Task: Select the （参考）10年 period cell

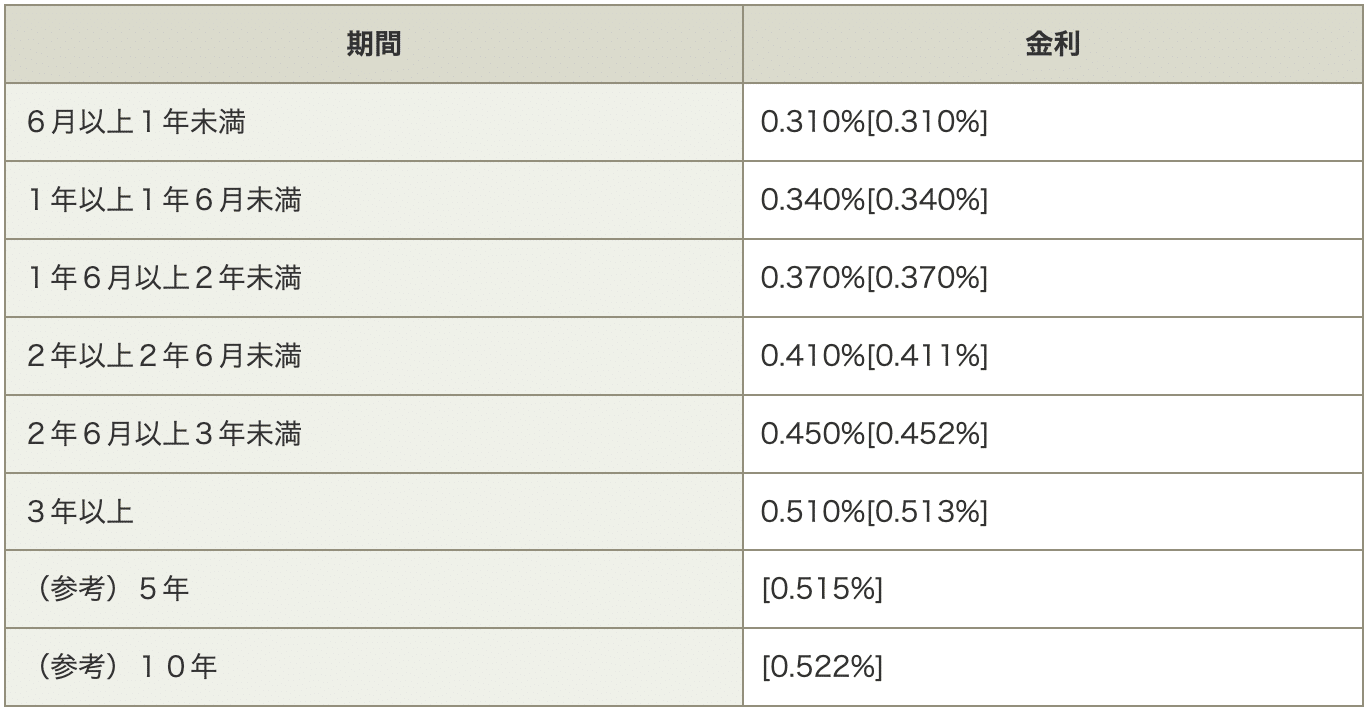Action: (x=123, y=667)
